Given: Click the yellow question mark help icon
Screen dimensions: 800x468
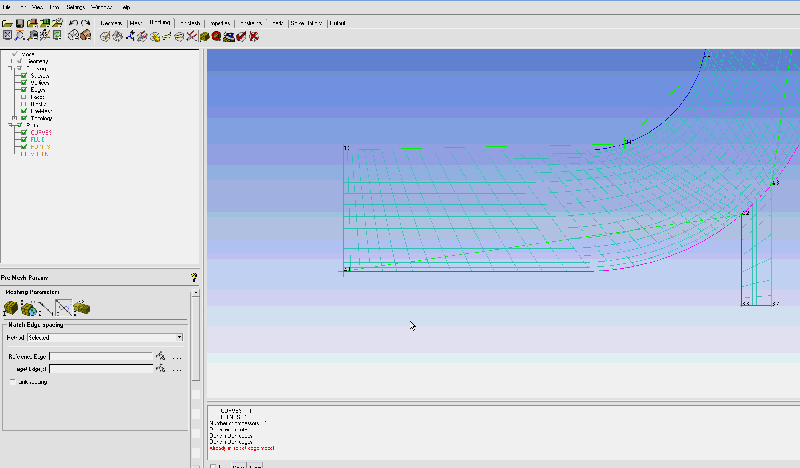Looking at the screenshot, I should (193, 277).
